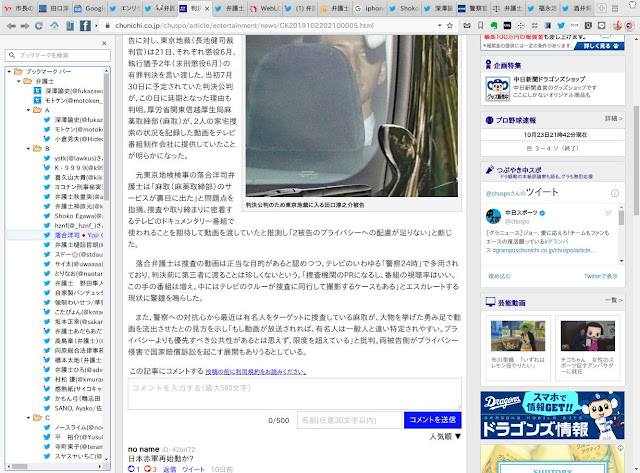Click the 埋め込む link in tweet widget
Image resolution: width=640 pixels, height=473 pixels.
499,276
